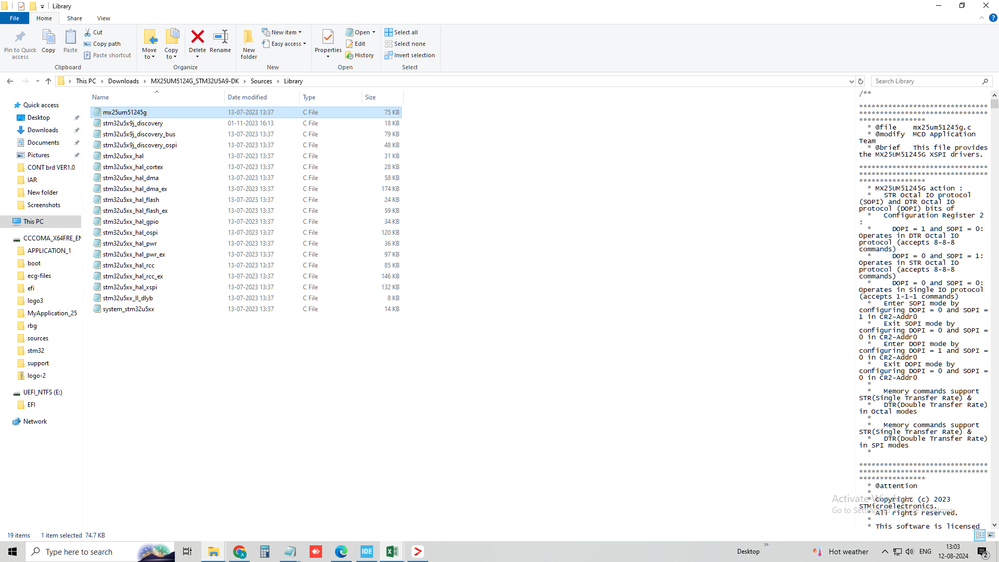Click the Up one level arrow
The height and width of the screenshot is (562, 999).
48,82
